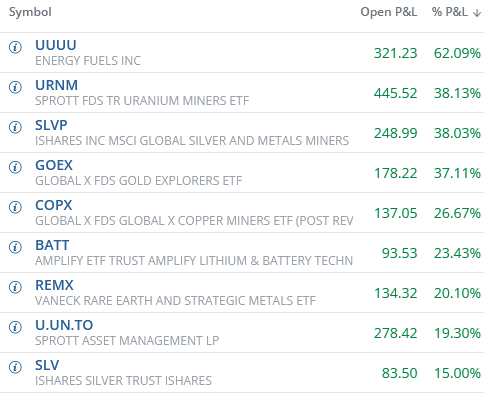Click the info icon next to UUUU

tap(15, 47)
